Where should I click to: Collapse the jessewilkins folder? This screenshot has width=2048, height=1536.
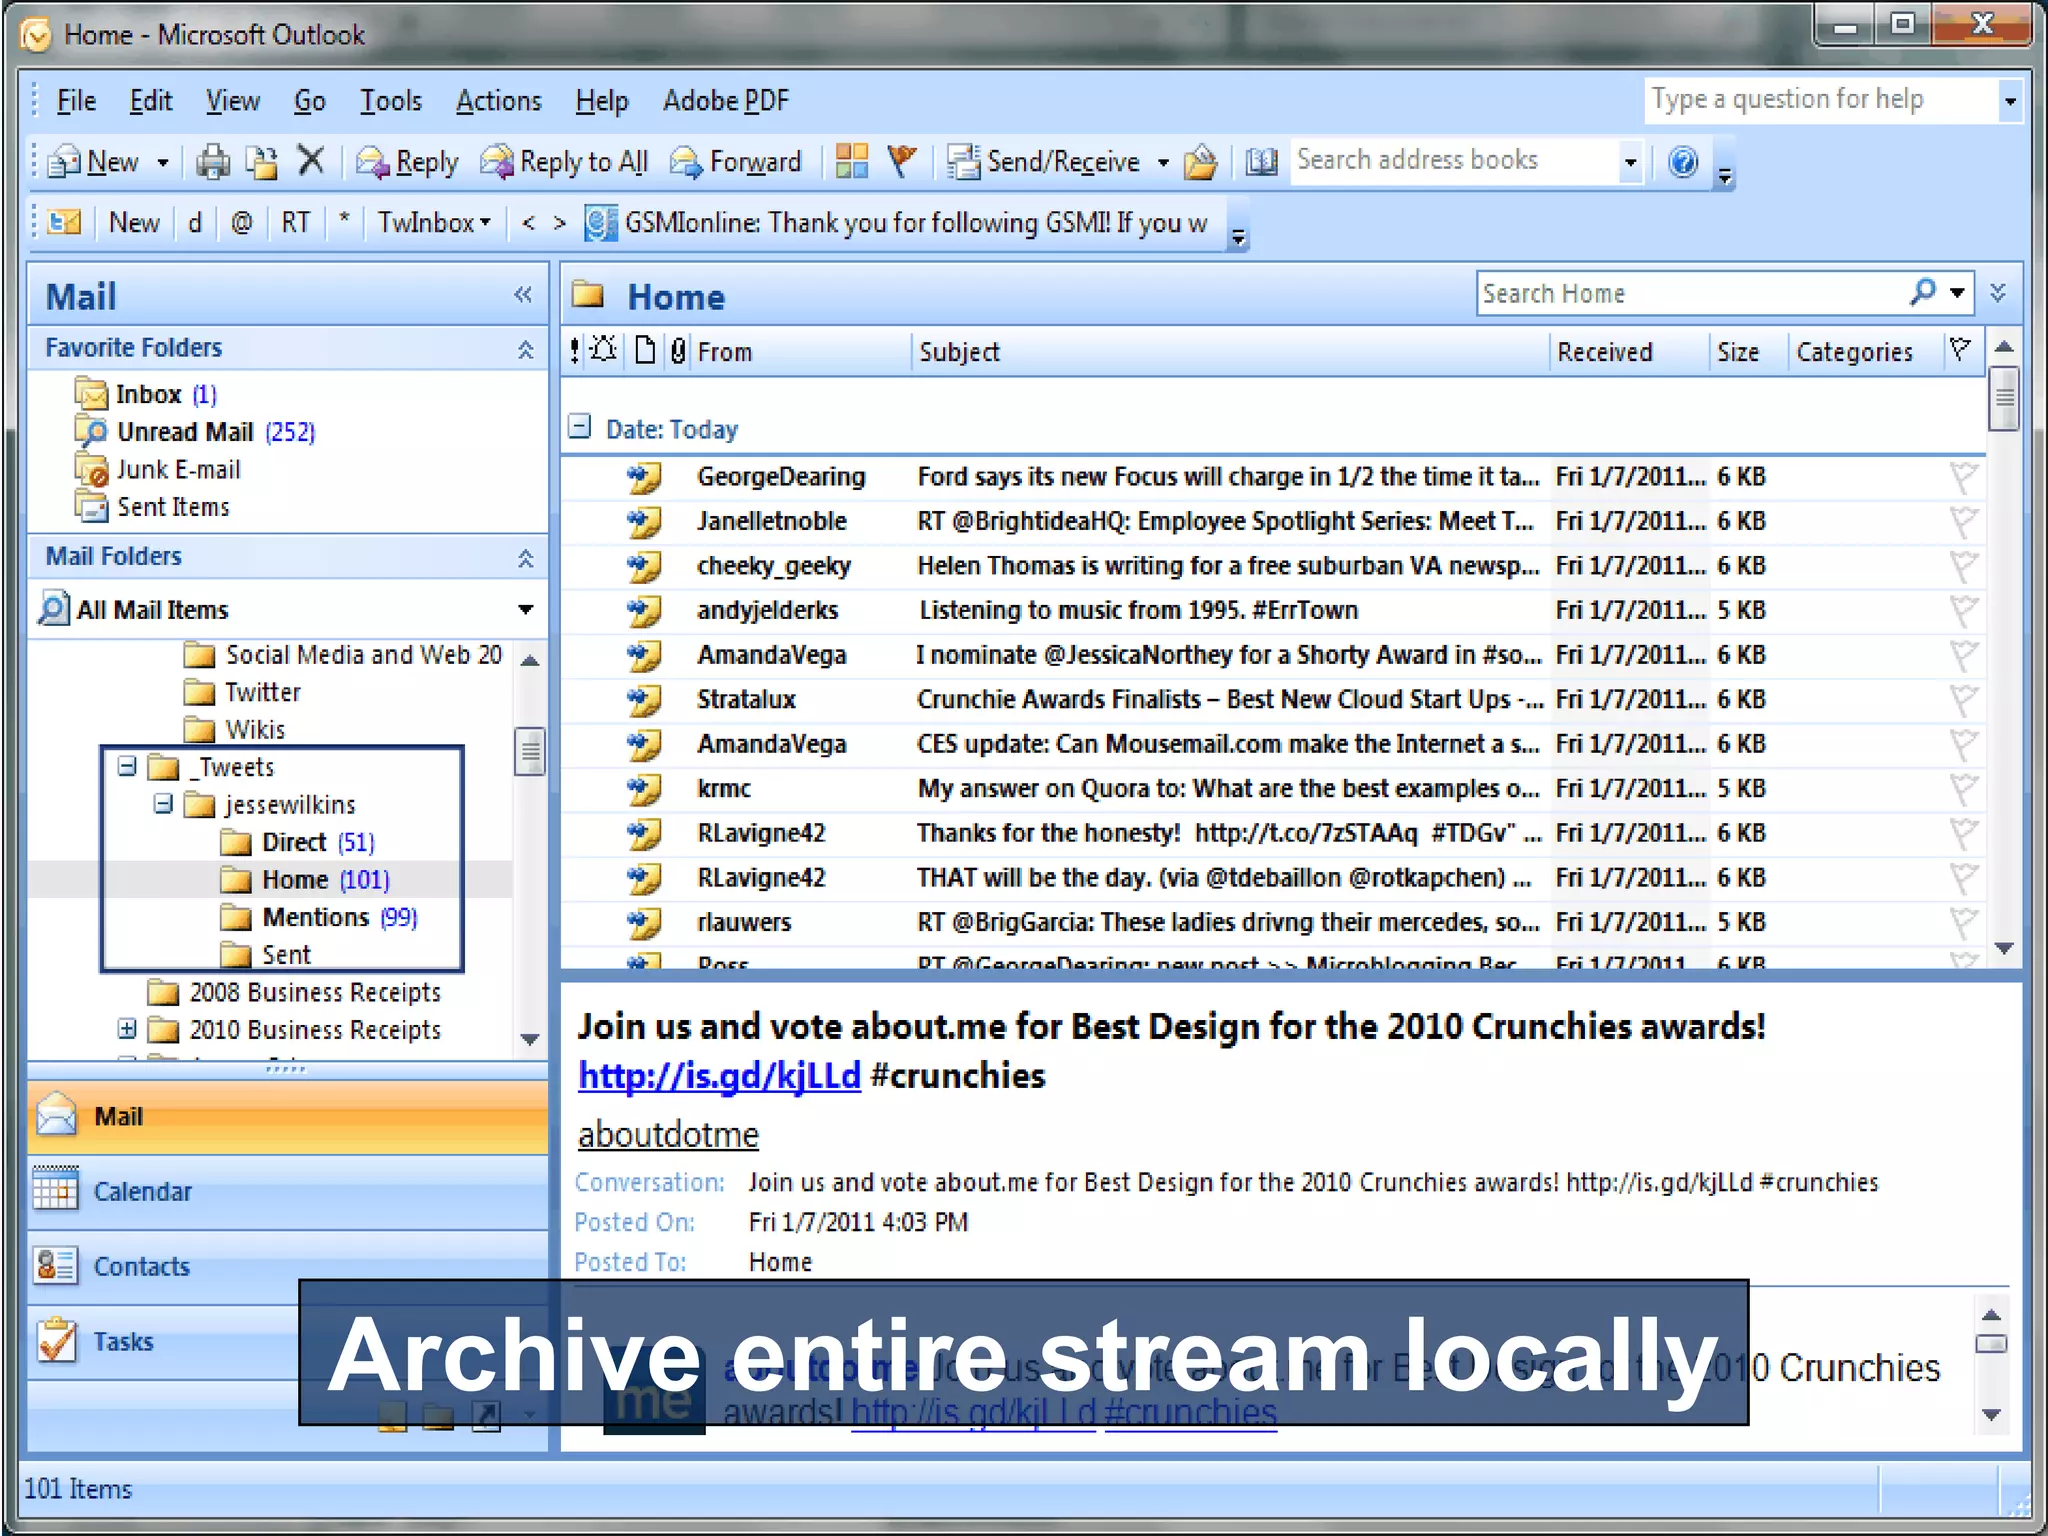pos(164,804)
